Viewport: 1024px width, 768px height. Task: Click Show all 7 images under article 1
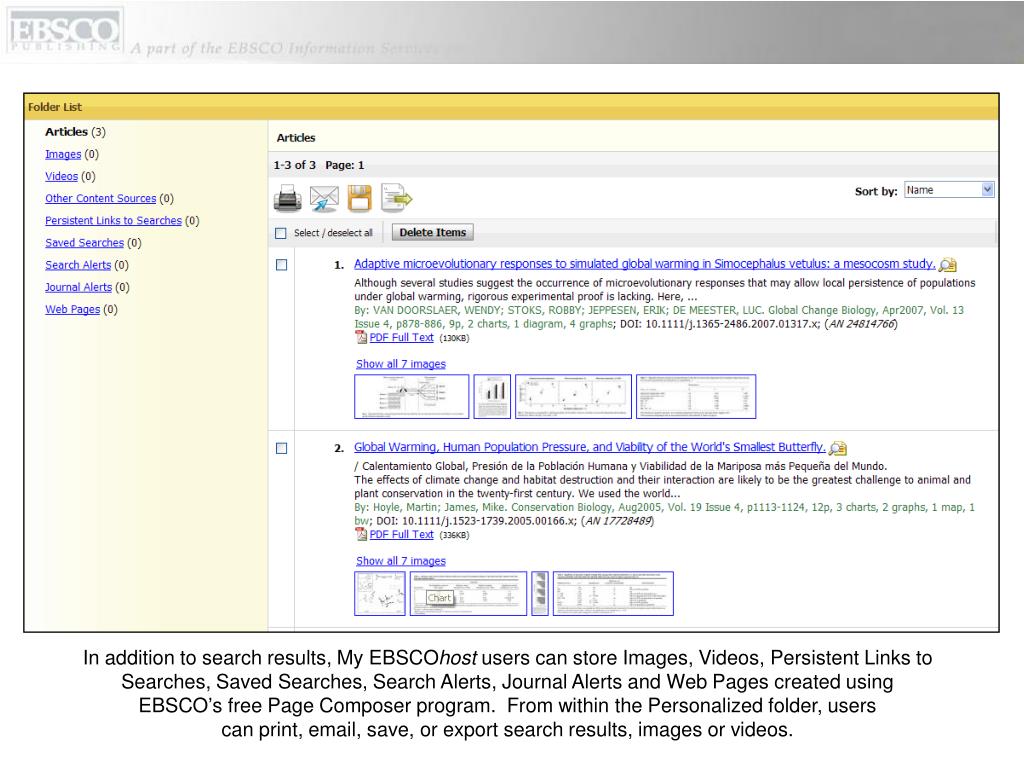click(x=401, y=364)
